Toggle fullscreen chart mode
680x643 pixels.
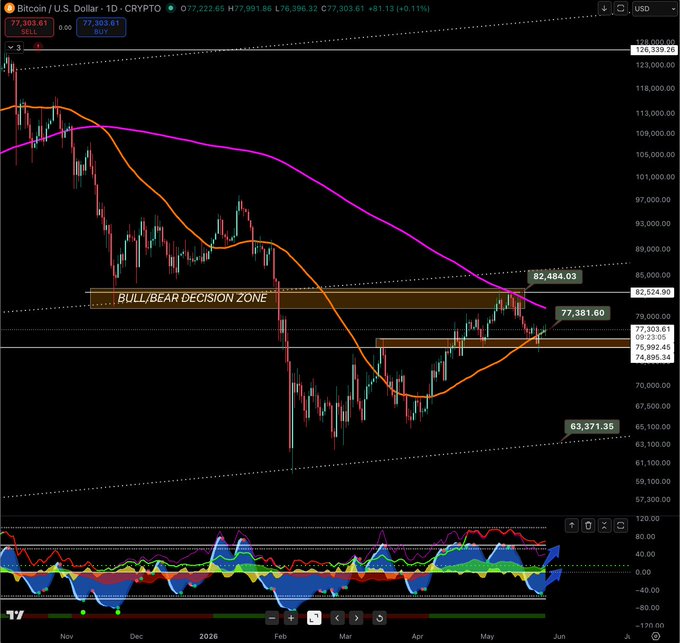tap(314, 618)
